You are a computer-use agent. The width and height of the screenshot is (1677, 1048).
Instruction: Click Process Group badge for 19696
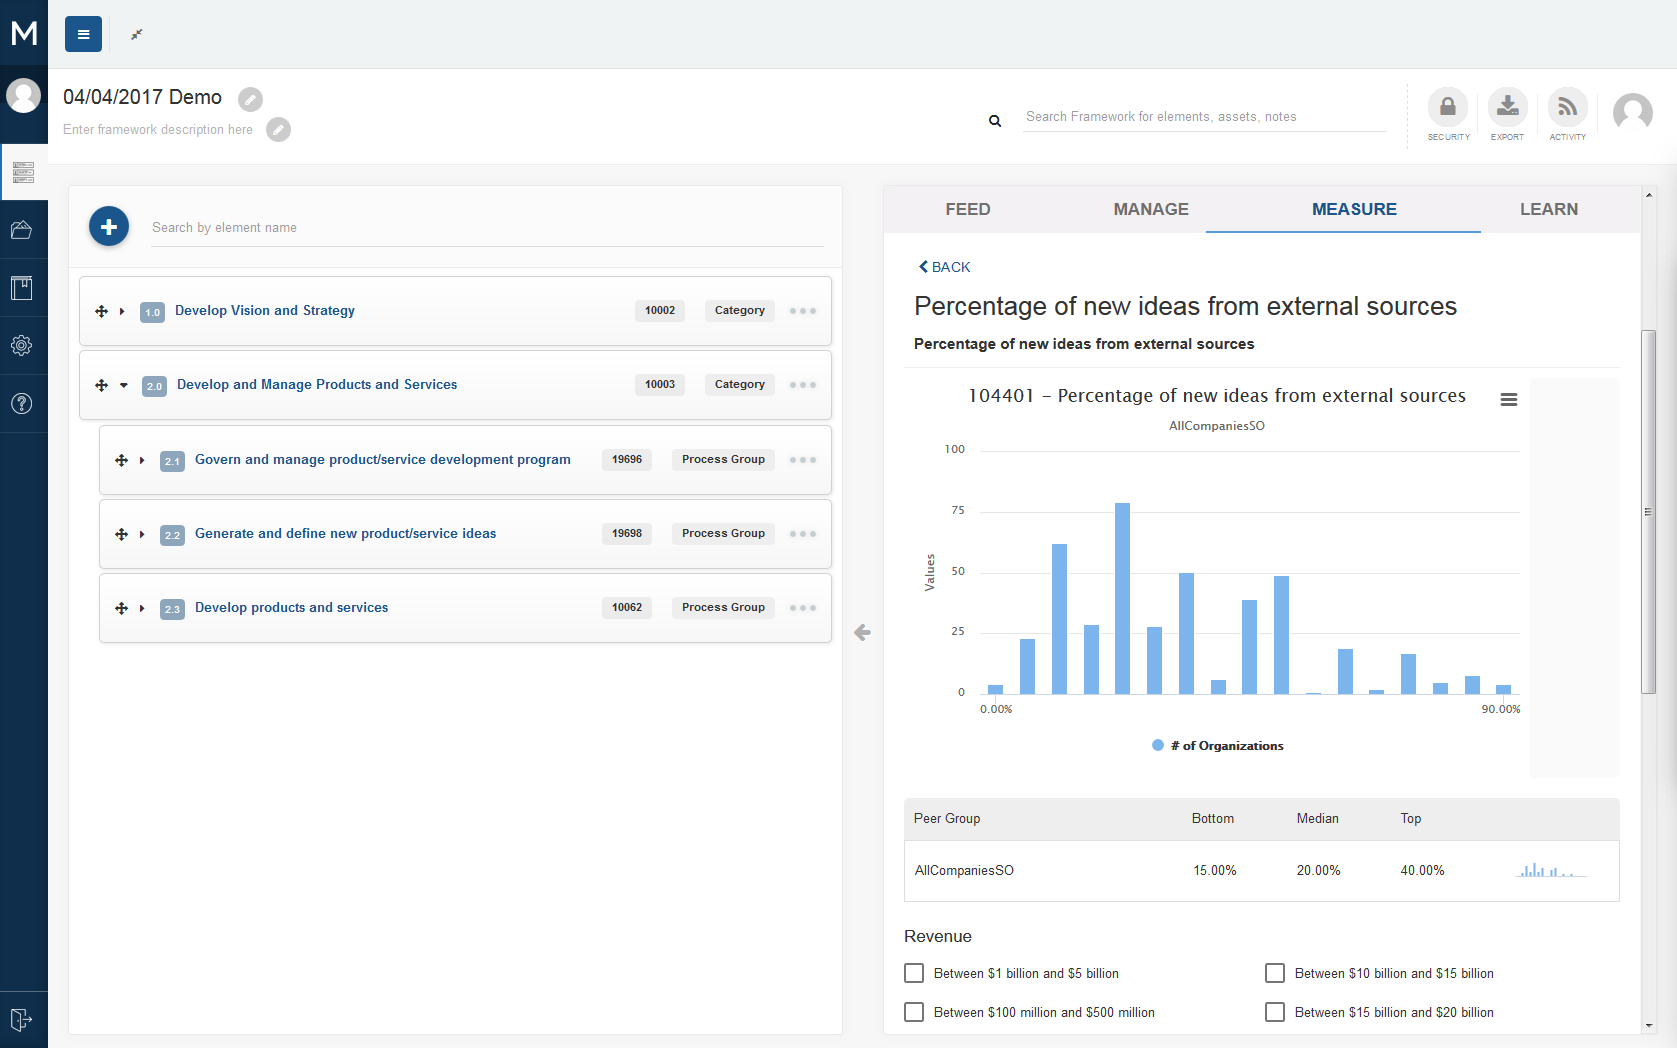coord(723,459)
